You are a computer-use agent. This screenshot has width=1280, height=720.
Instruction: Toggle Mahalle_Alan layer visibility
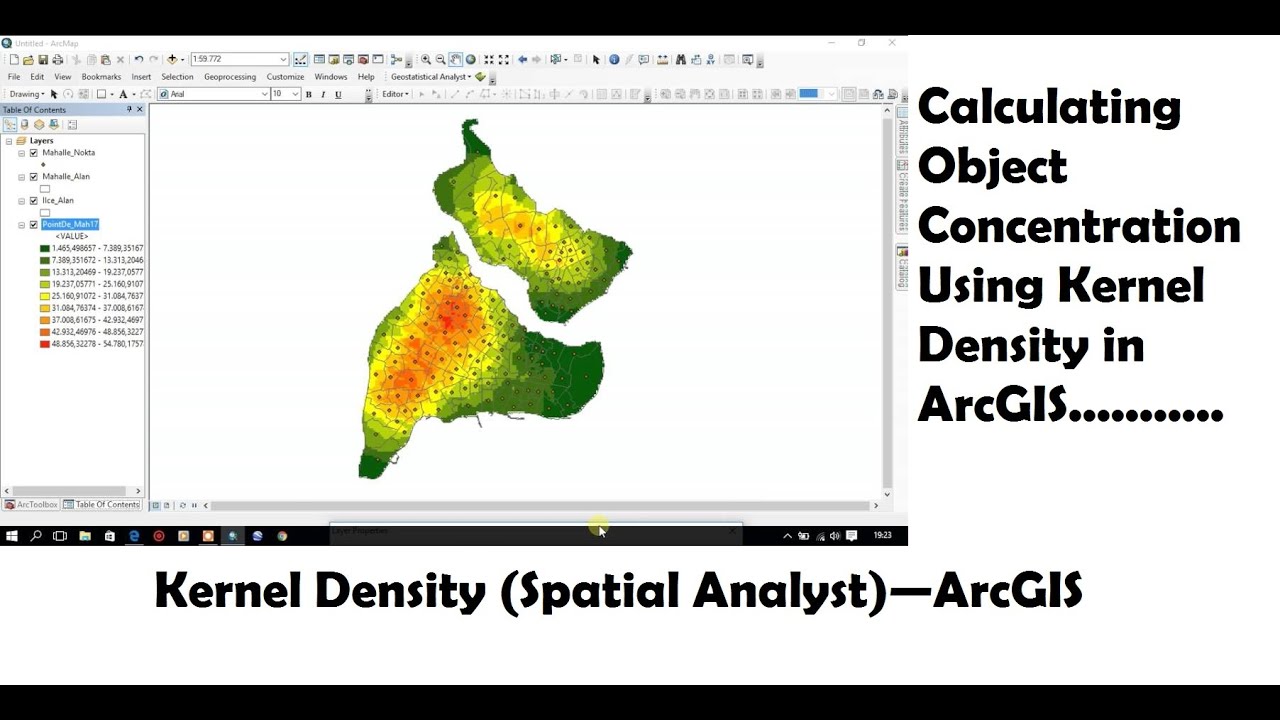pyautogui.click(x=34, y=177)
